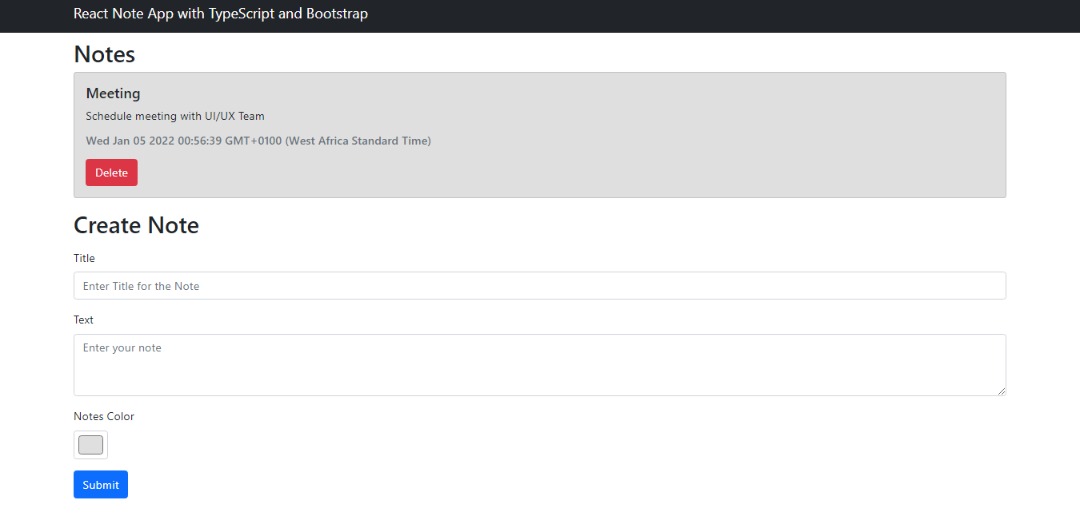Click the Title field label

click(84, 258)
